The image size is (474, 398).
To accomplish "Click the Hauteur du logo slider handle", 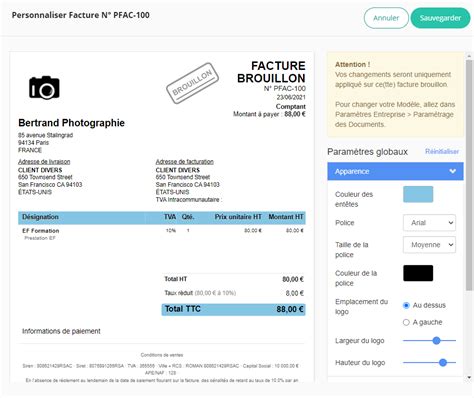I will [443, 362].
